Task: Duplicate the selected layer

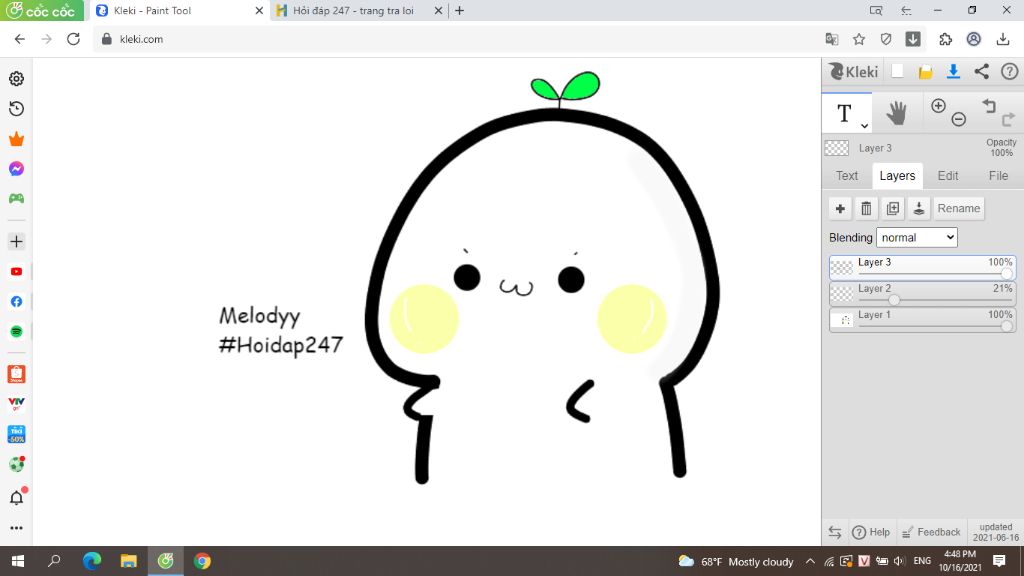Action: (x=893, y=208)
